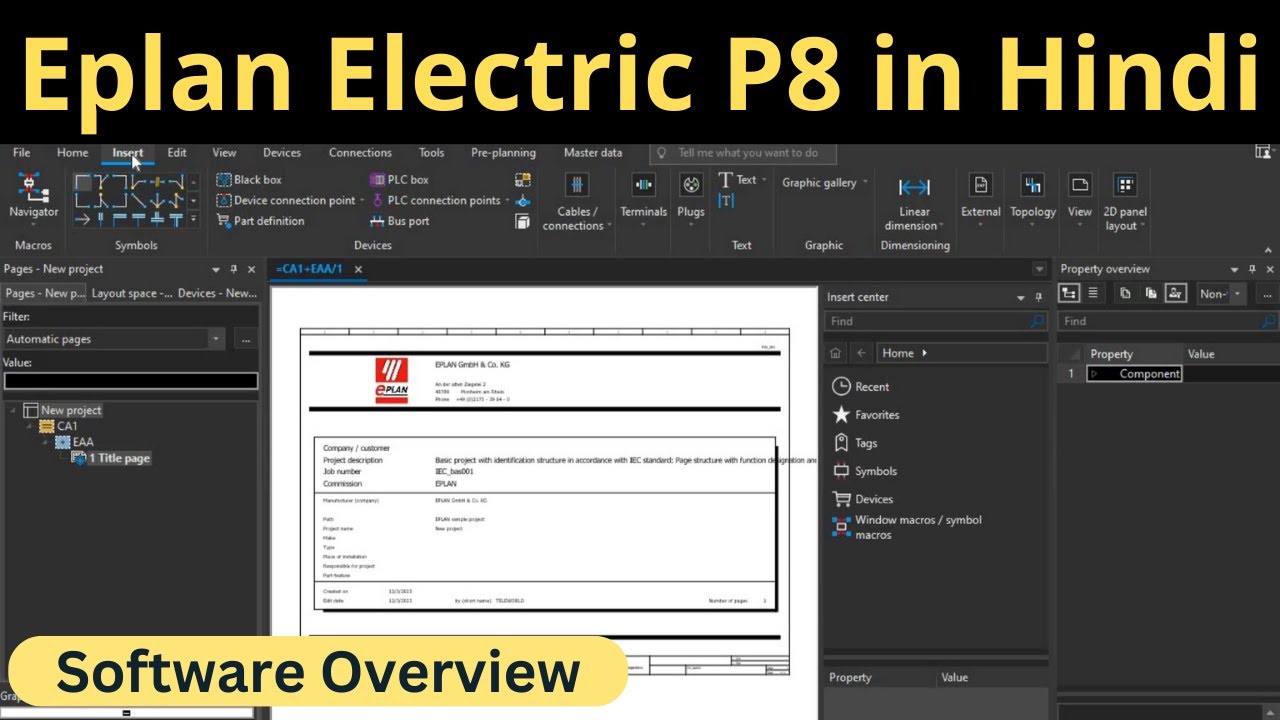Open the document tab list dropdown
The image size is (1280, 720).
point(1039,269)
